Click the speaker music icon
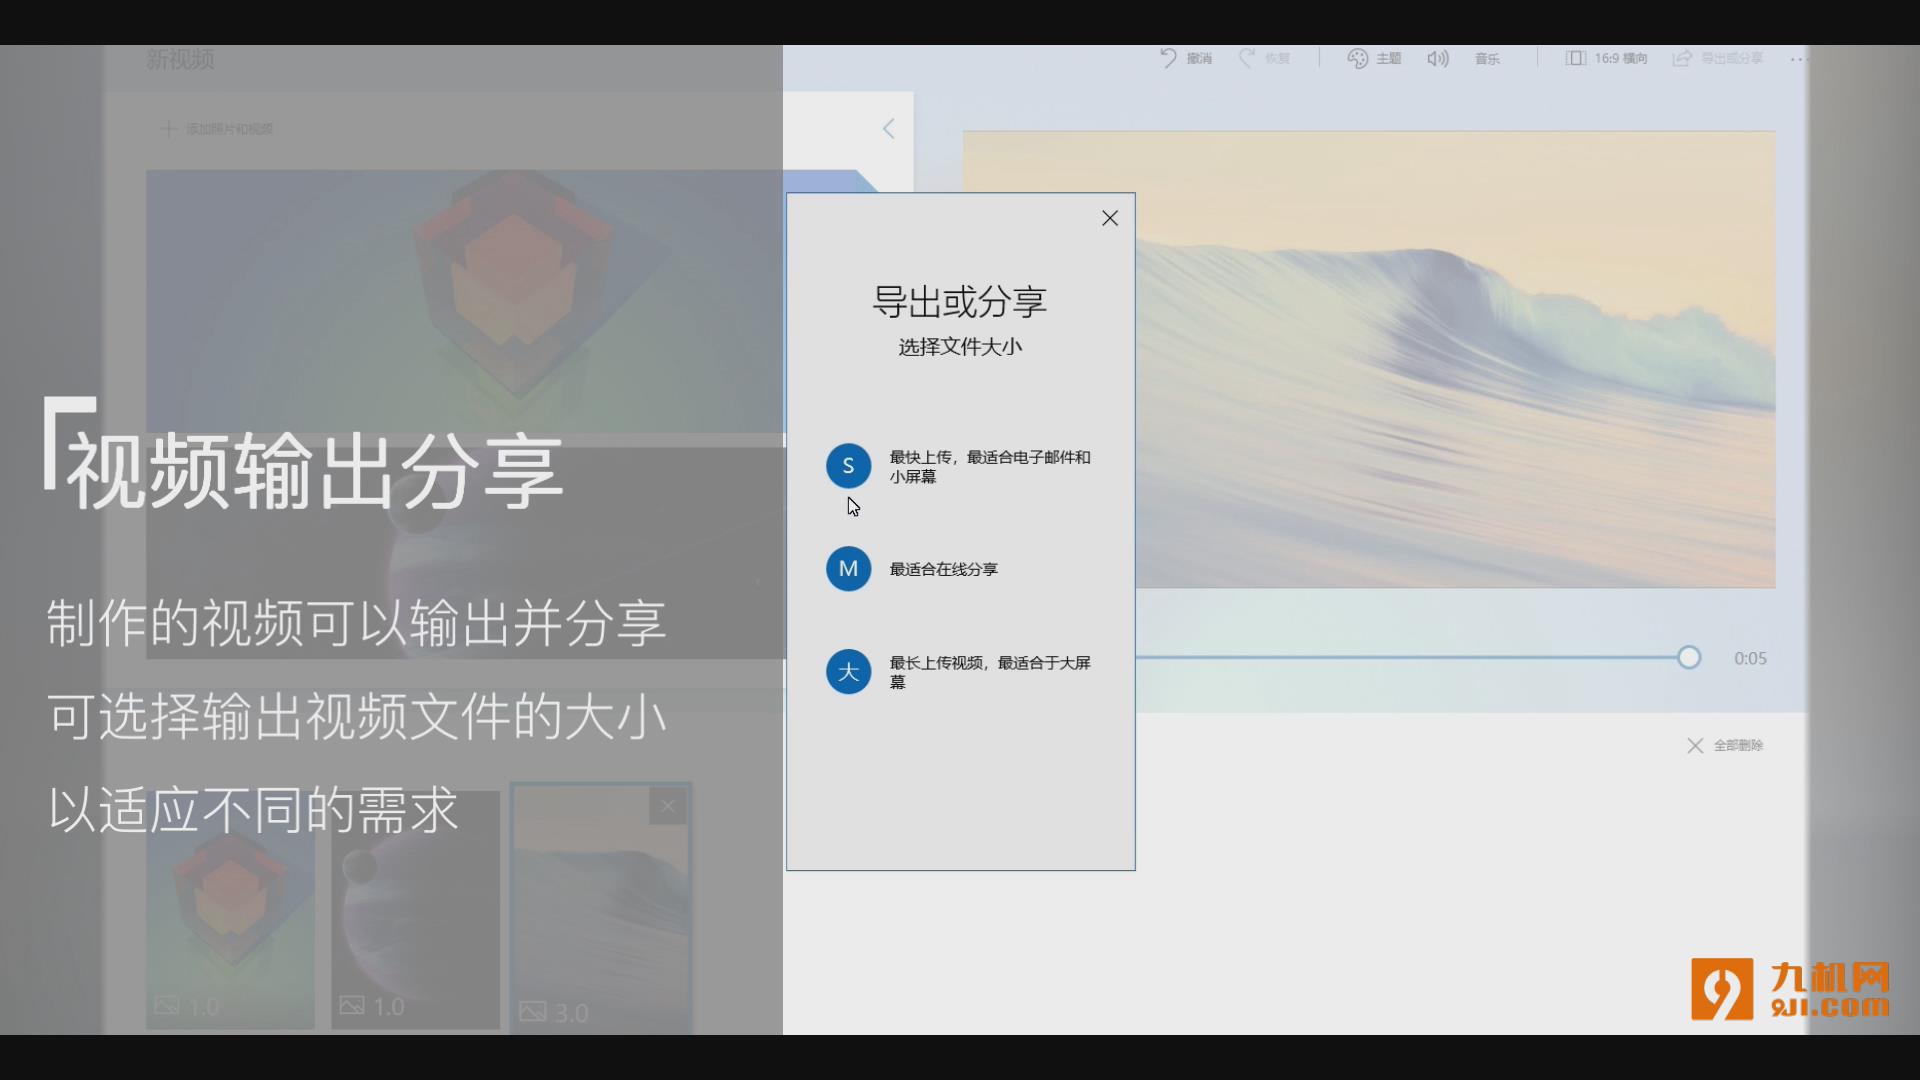The width and height of the screenshot is (1920, 1080). [1437, 58]
